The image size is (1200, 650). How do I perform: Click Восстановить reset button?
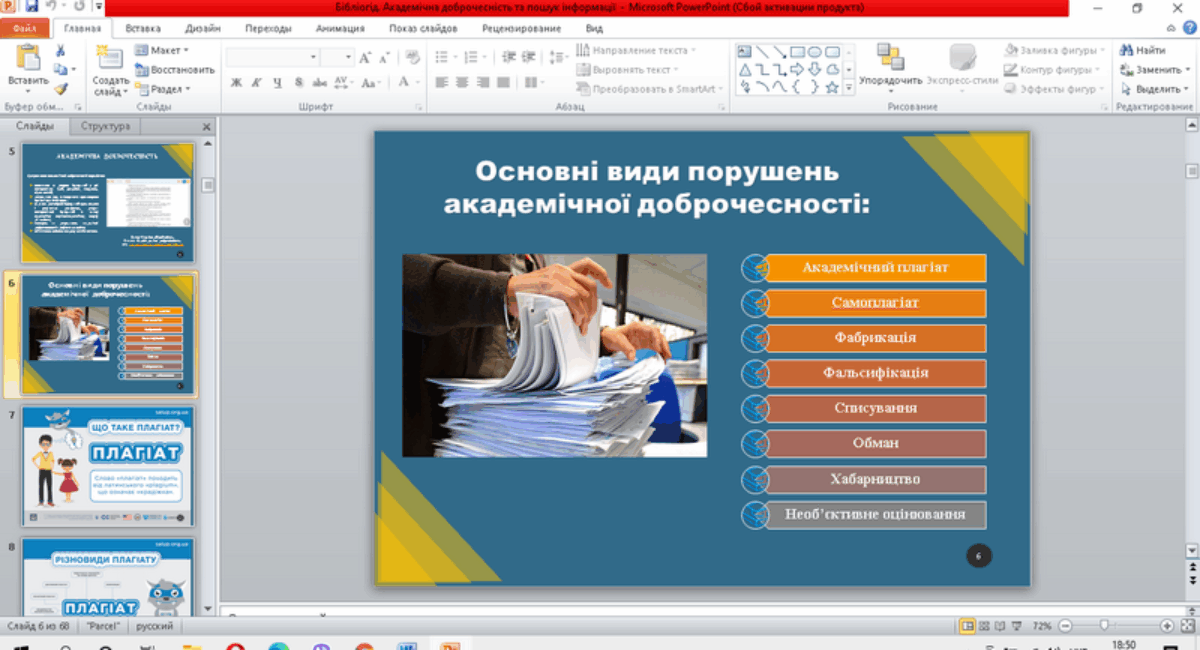click(x=174, y=70)
